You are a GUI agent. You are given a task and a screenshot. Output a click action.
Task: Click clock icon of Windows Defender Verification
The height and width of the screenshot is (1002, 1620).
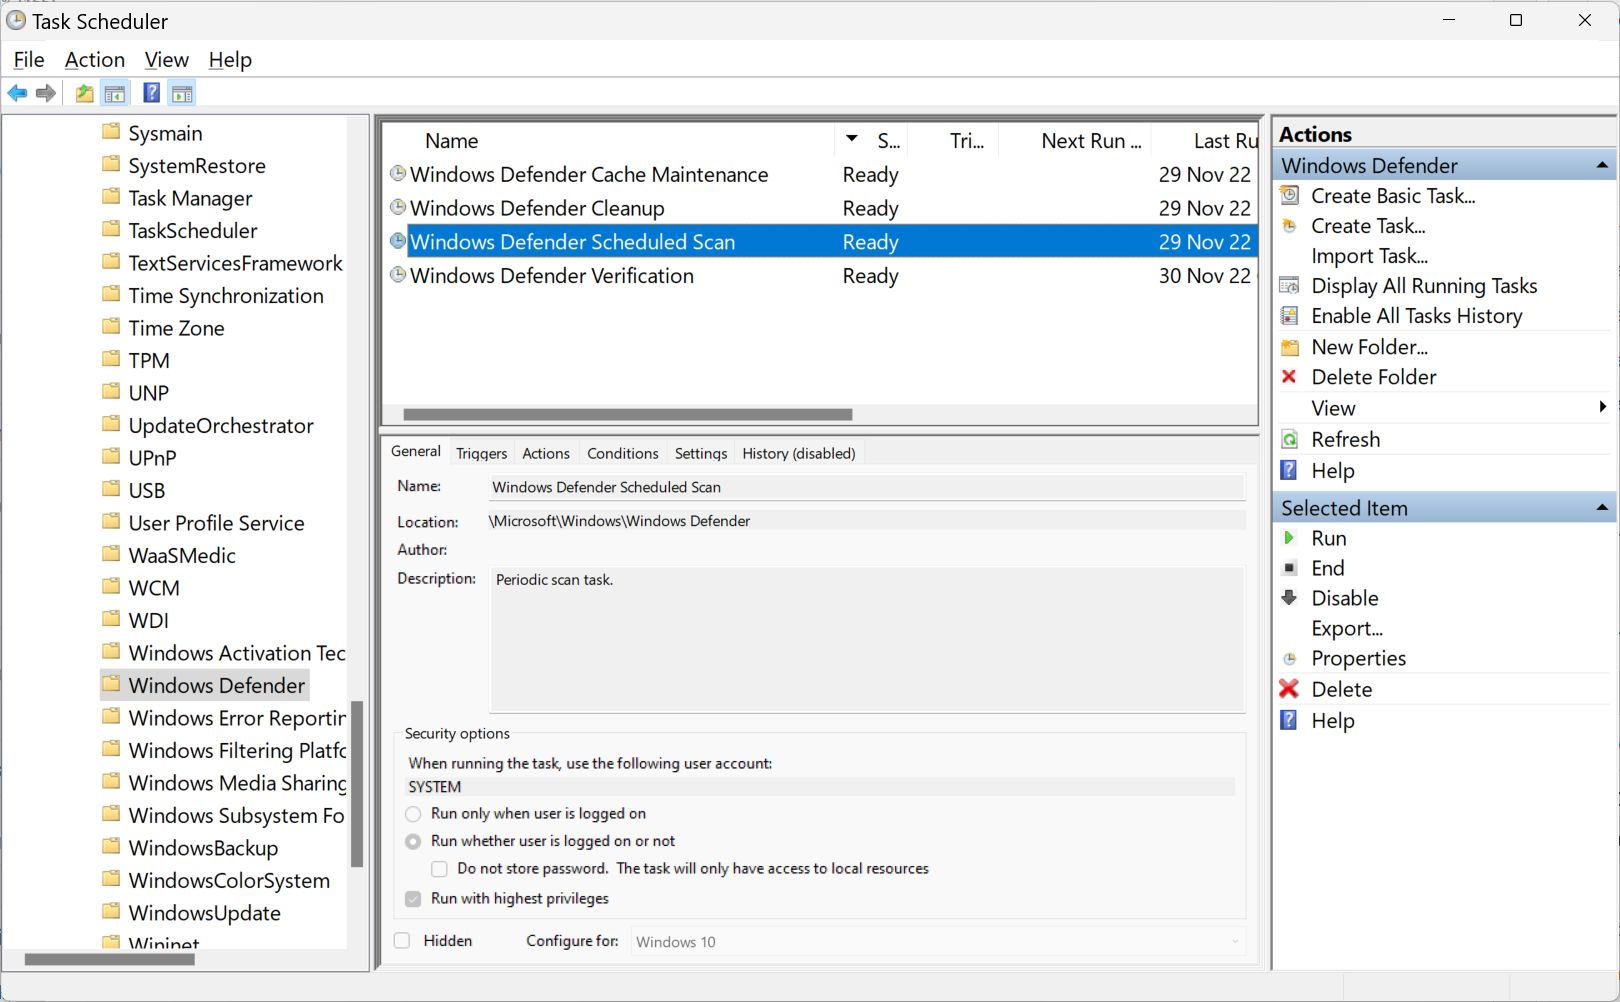click(398, 275)
